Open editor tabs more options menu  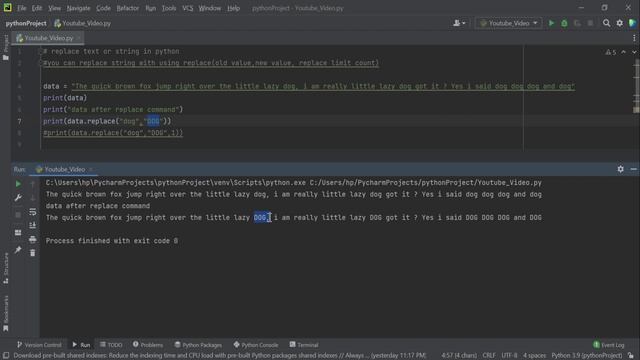point(634,38)
